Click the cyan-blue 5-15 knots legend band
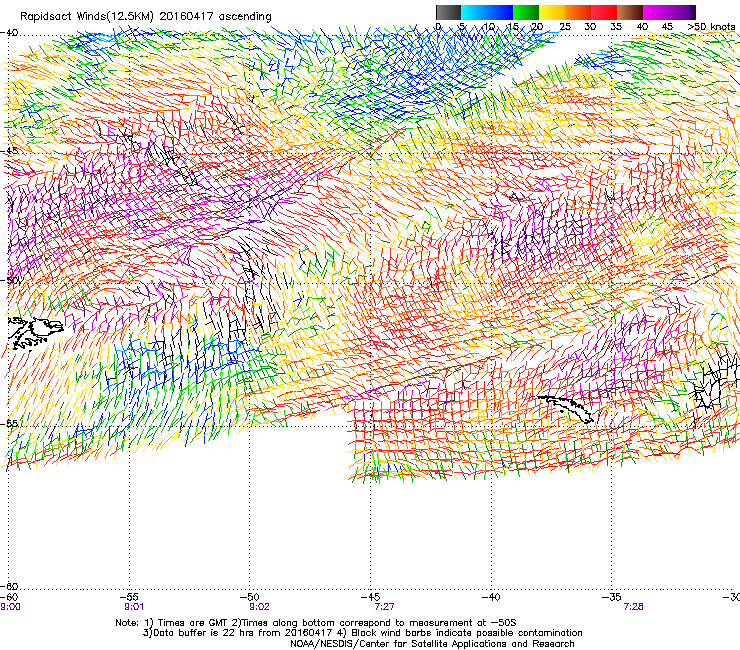Viewport: 740px width, 650px height. [x=487, y=12]
